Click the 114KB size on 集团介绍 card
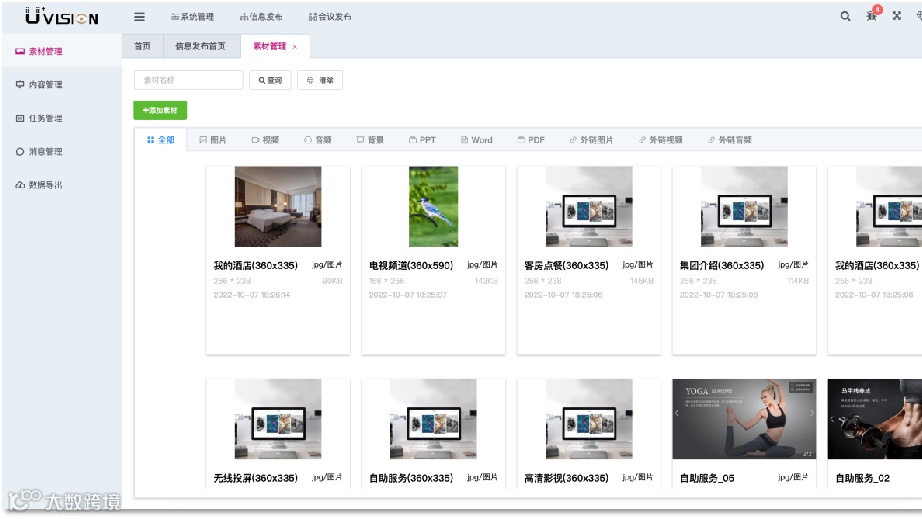 [x=798, y=281]
